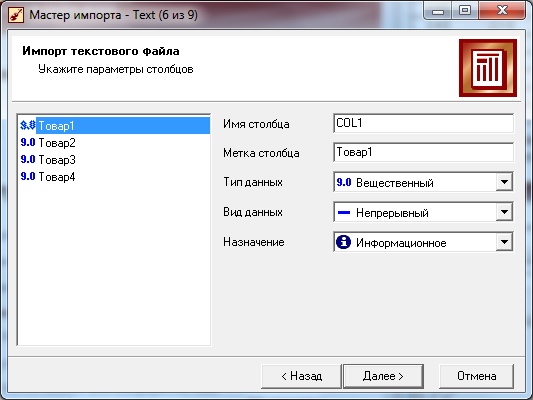This screenshot has width=533, height=400.
Task: Proceed with the Далее button
Action: point(383,376)
